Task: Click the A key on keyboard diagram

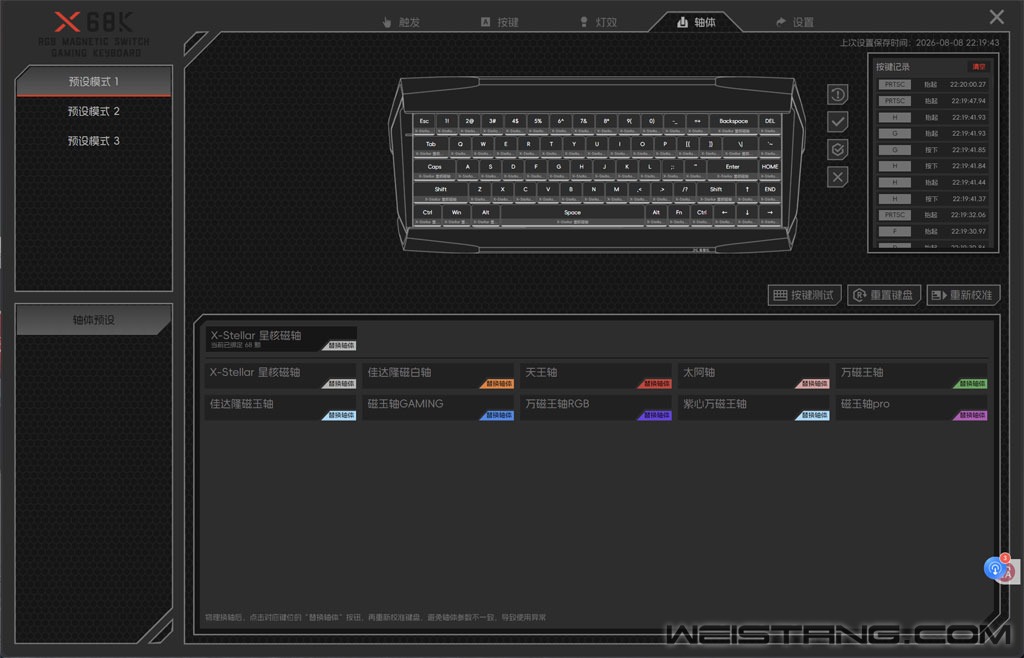Action: click(468, 169)
